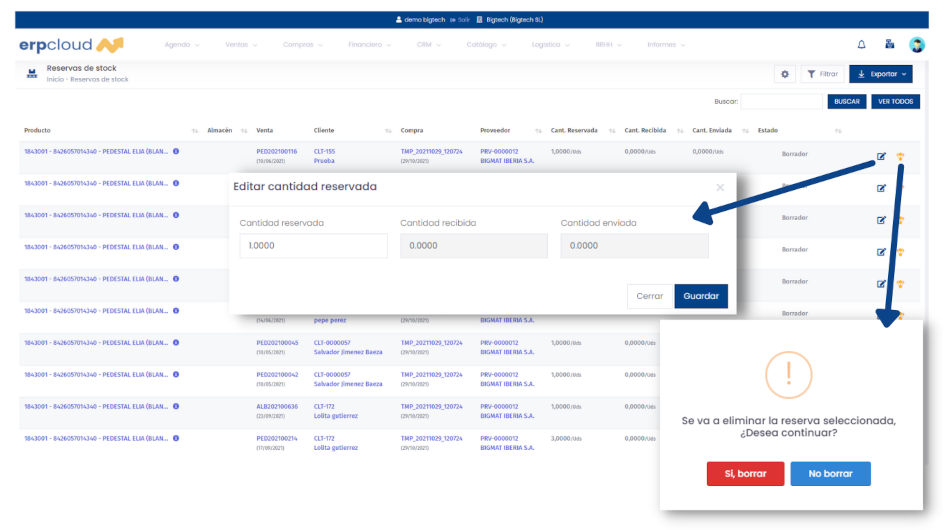950x530 pixels.
Task: Open the user avatar profile picture
Action: tap(917, 45)
